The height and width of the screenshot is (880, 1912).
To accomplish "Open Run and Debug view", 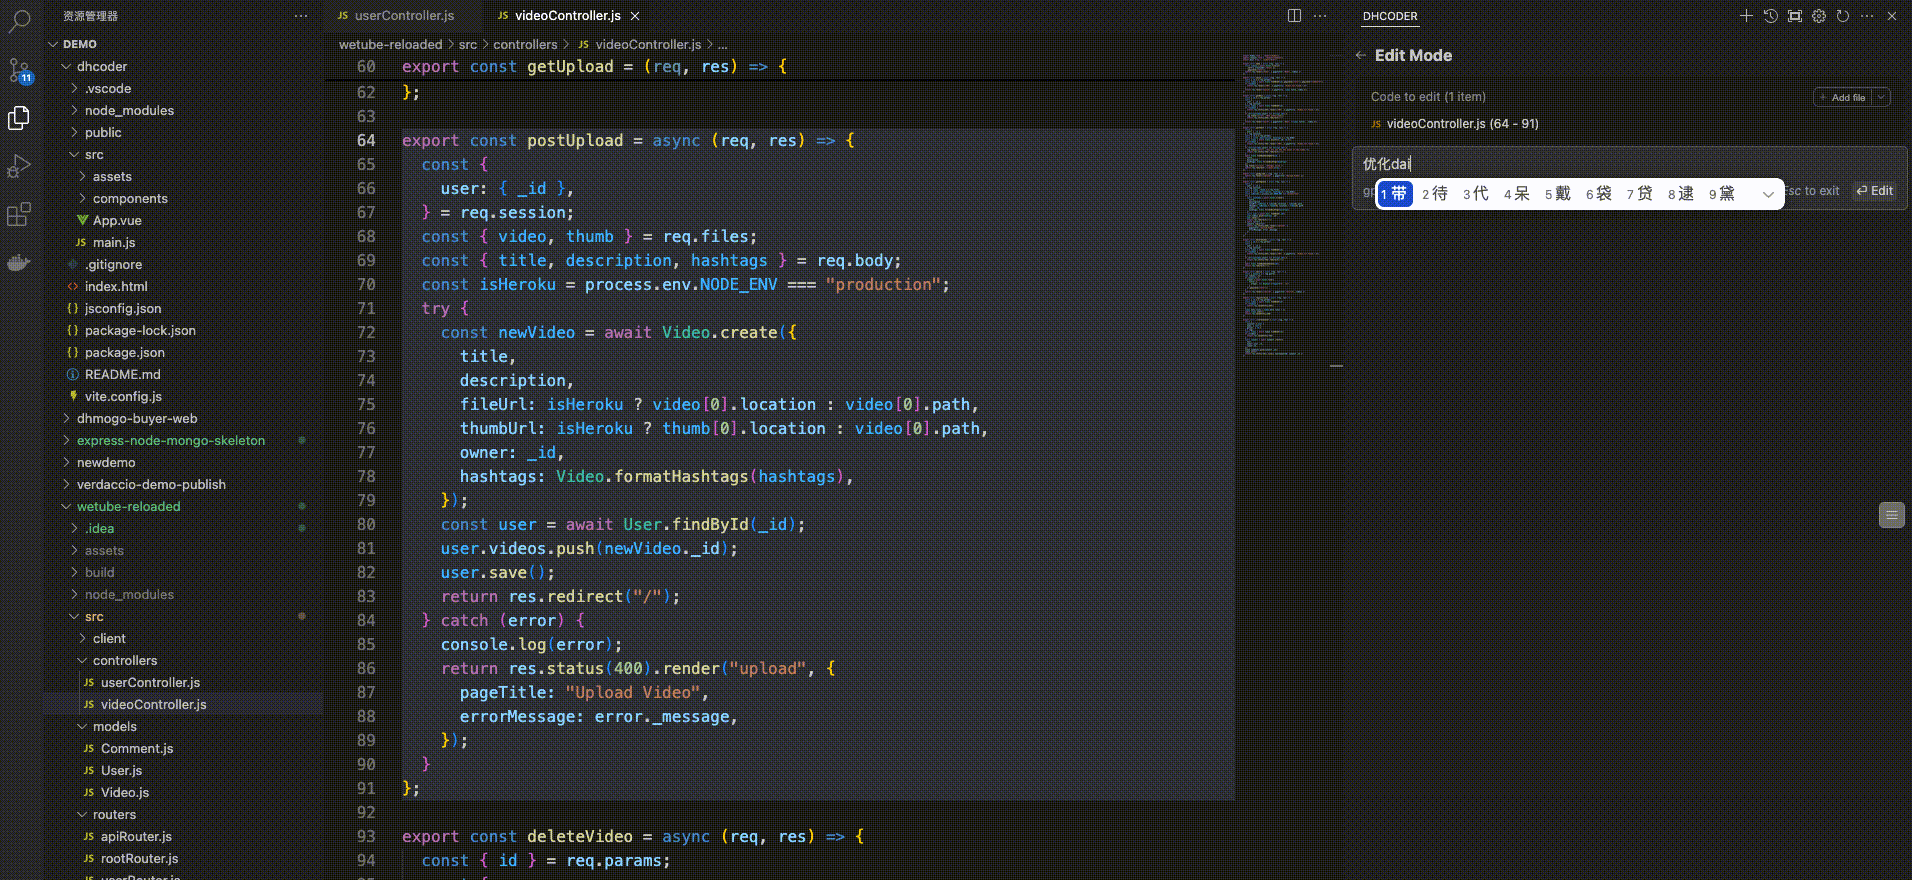I will pos(19,166).
